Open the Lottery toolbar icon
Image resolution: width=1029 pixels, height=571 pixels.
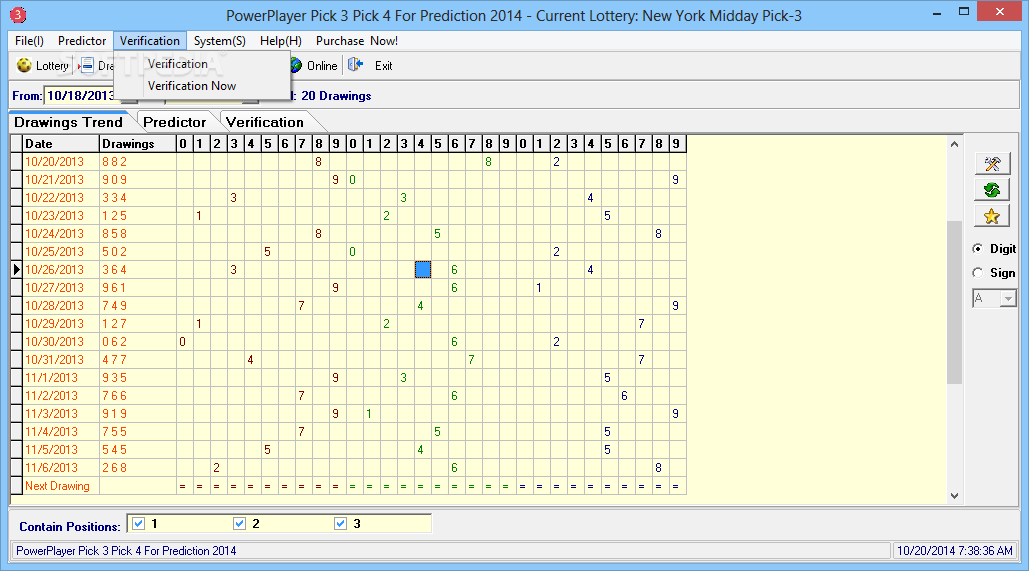[x=24, y=66]
